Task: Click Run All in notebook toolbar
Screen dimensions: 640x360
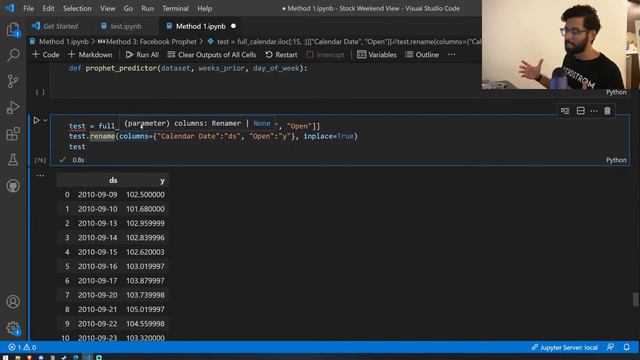Action: [x=142, y=54]
